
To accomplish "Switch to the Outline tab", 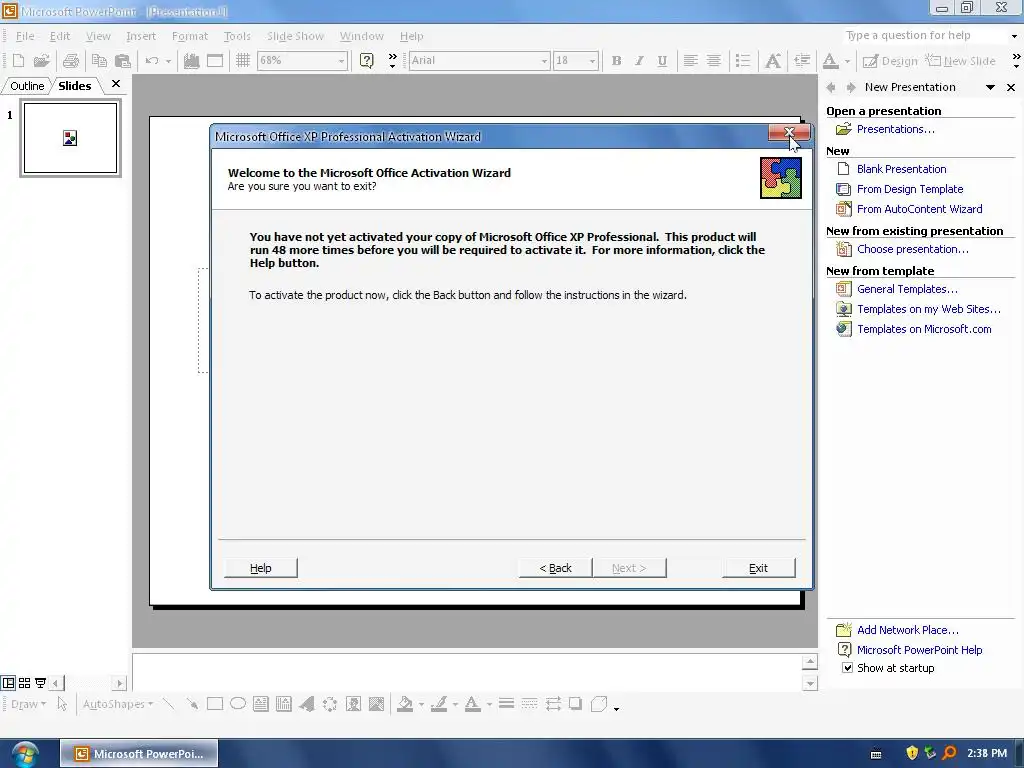I will point(27,86).
